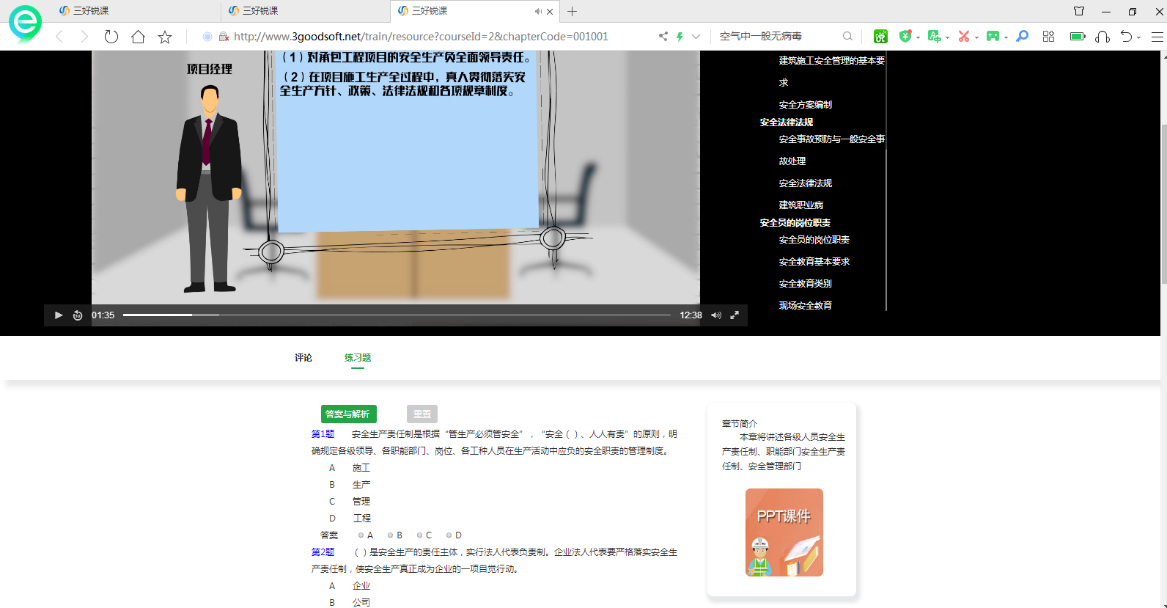The width and height of the screenshot is (1167, 608).
Task: Click the headphones read-aloud icon in the toolbar
Action: [x=1103, y=36]
